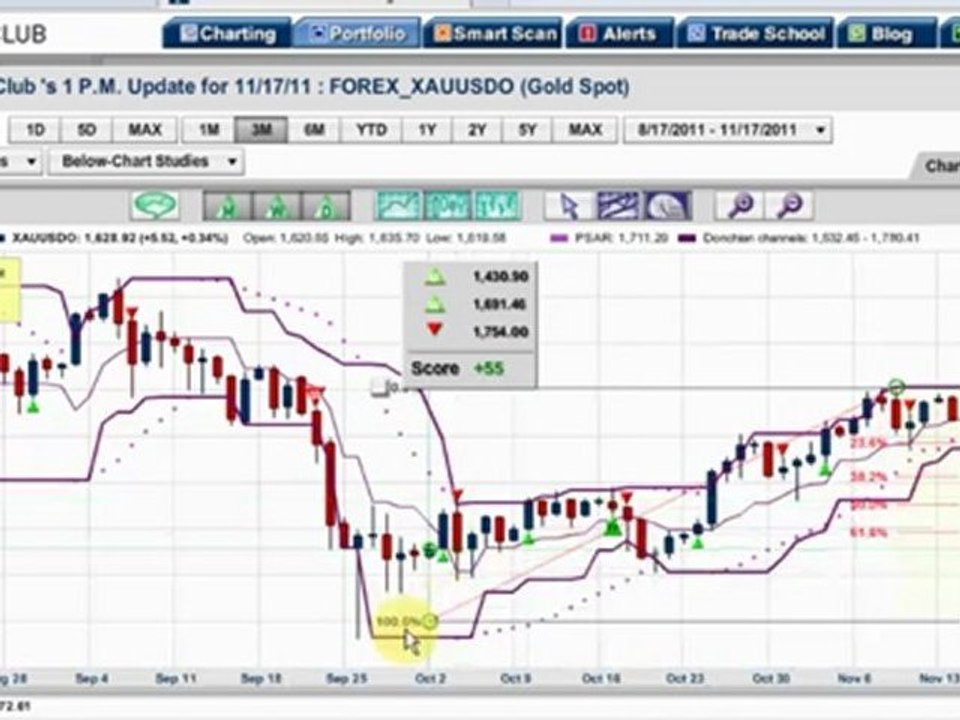Open the Trade School tab

756,34
